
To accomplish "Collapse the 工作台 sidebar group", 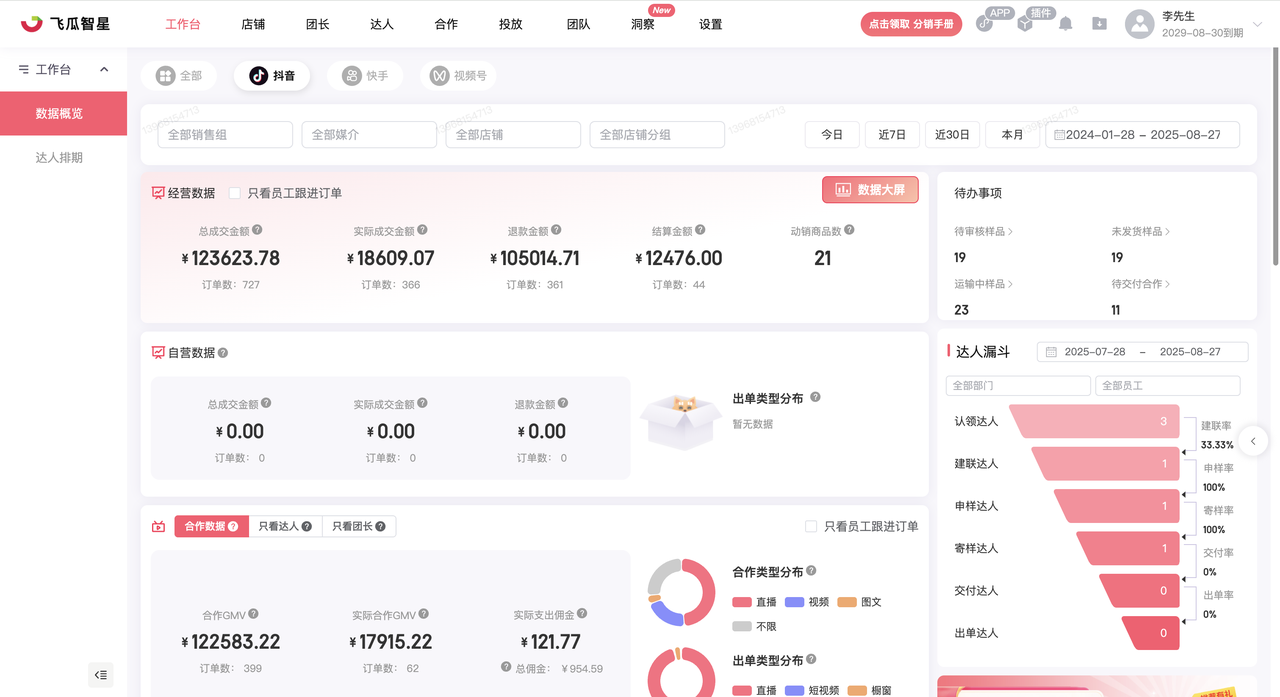I will pyautogui.click(x=104, y=70).
